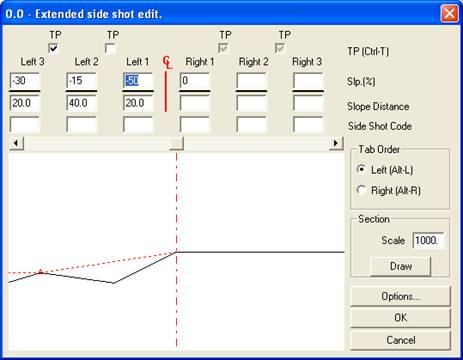Click the Right 1 side shot code field
Screen dimensions: 463x360
[x=195, y=125]
